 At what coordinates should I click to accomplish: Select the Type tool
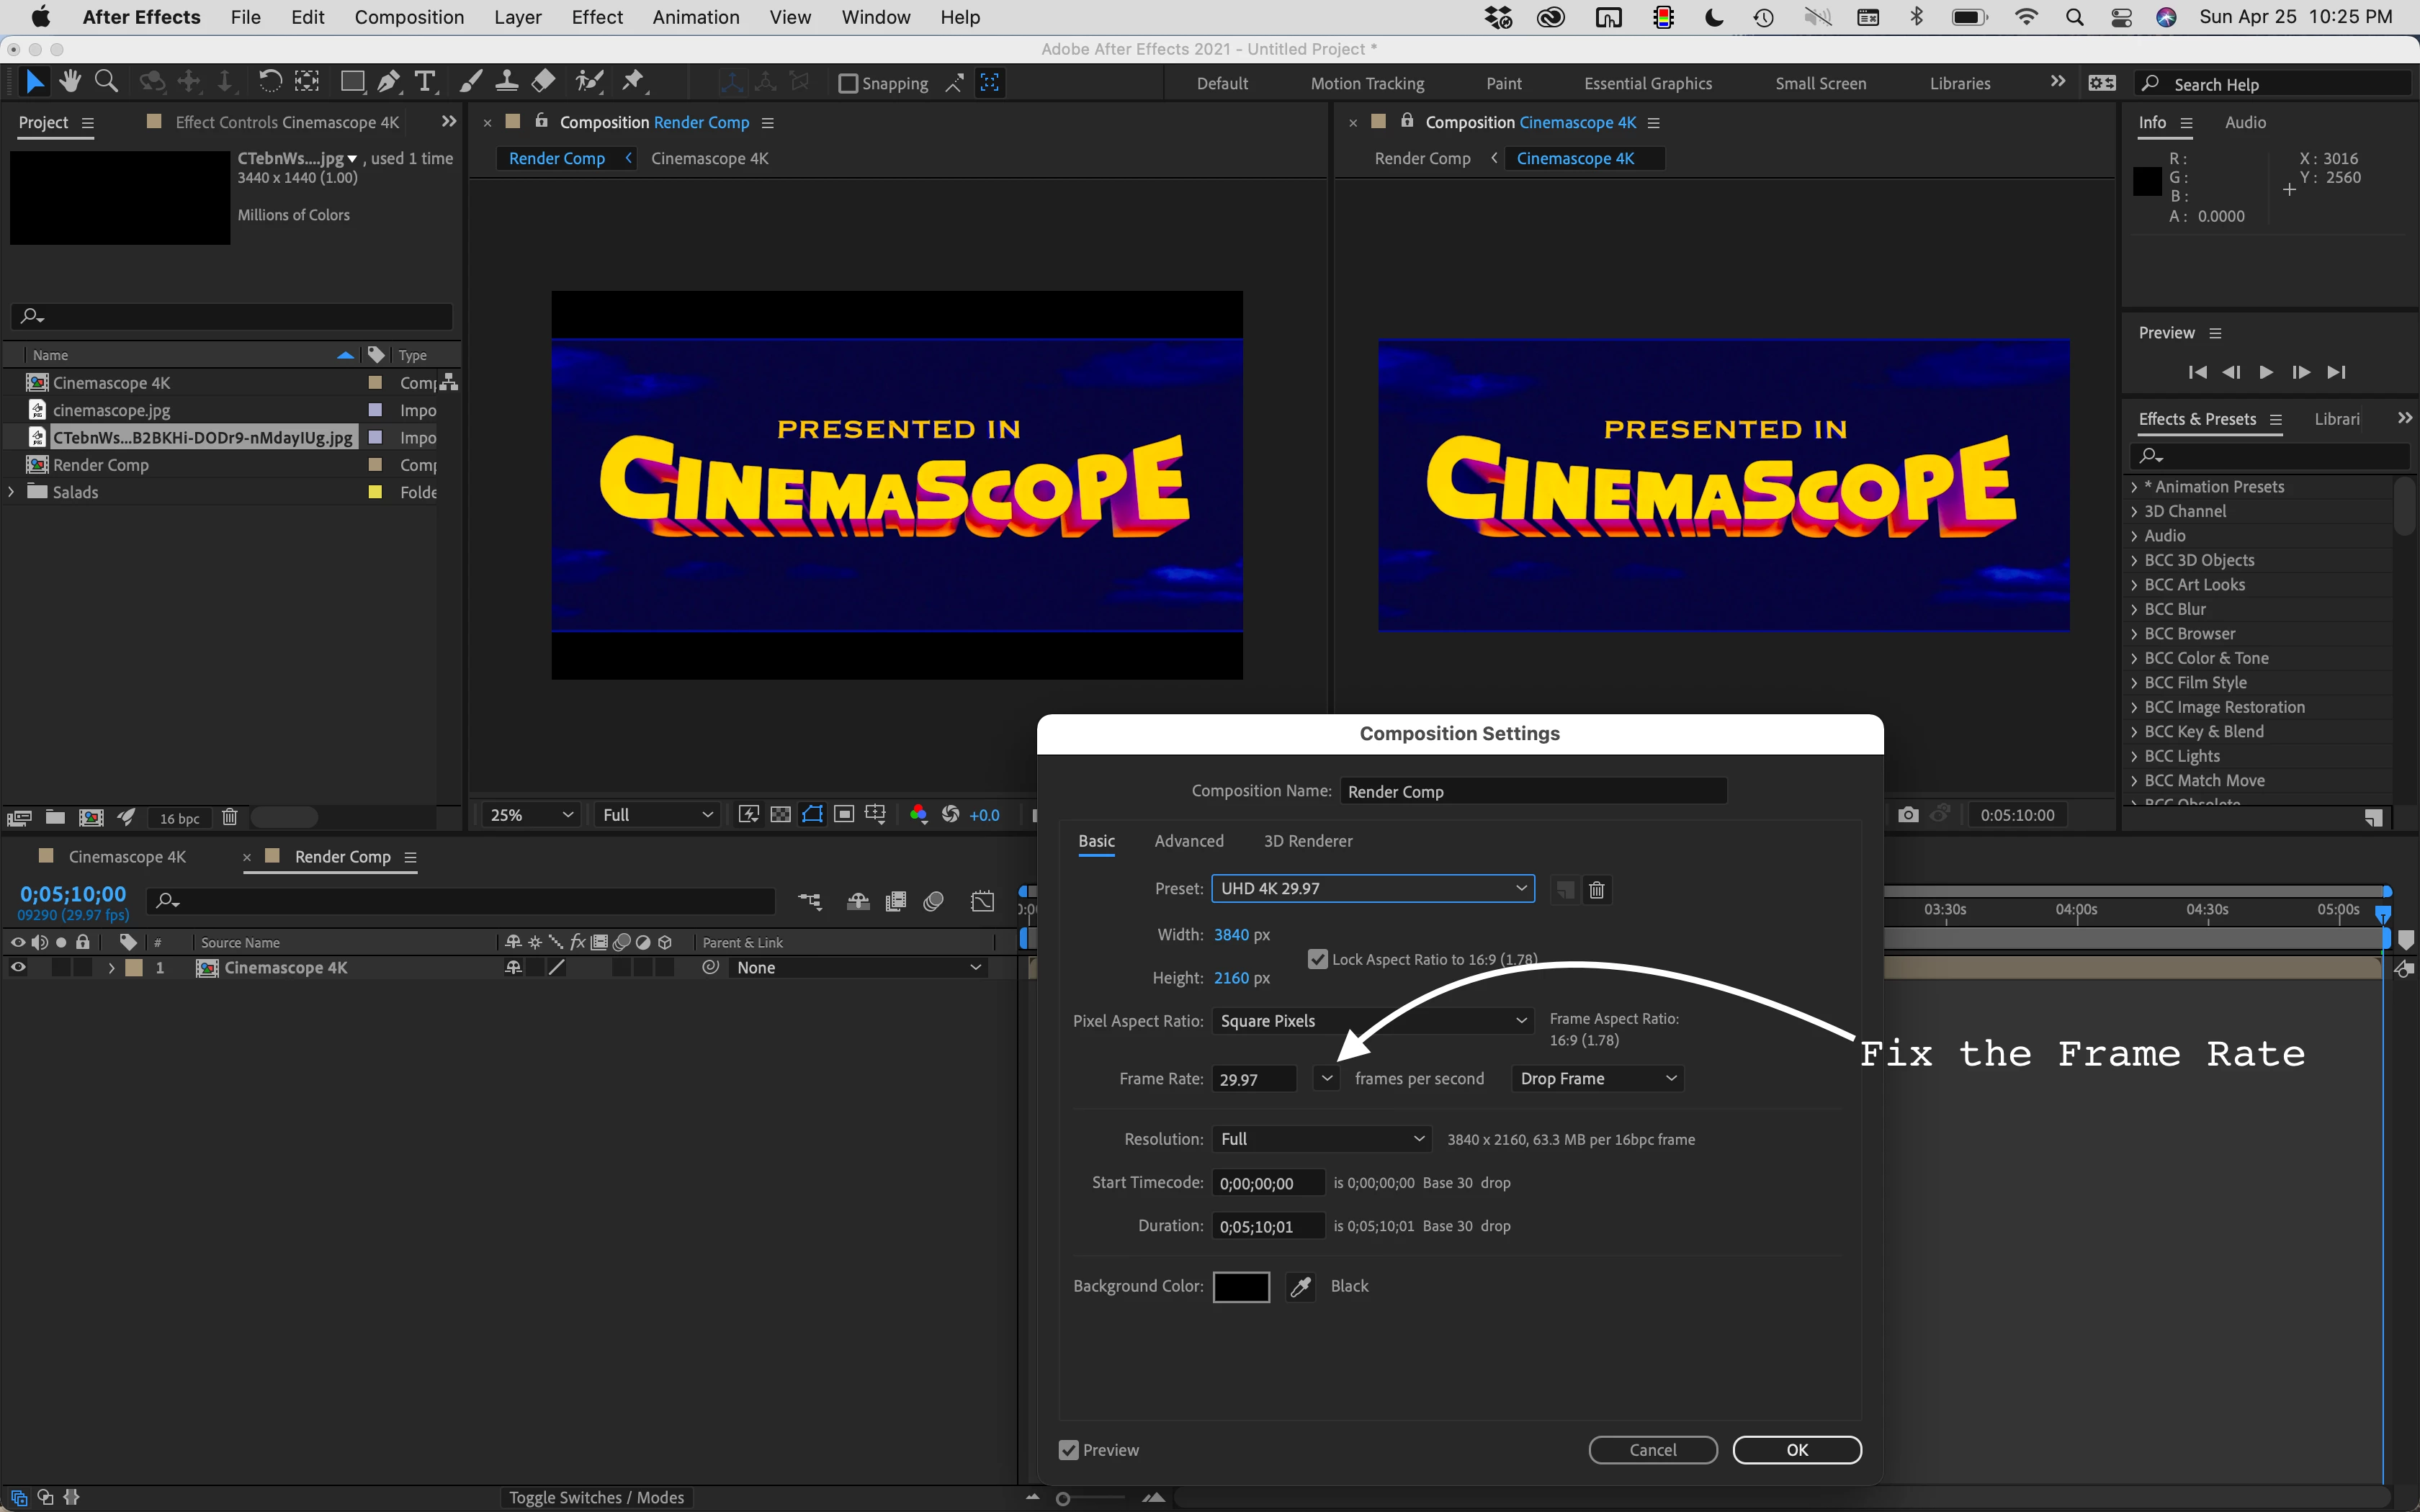point(425,82)
